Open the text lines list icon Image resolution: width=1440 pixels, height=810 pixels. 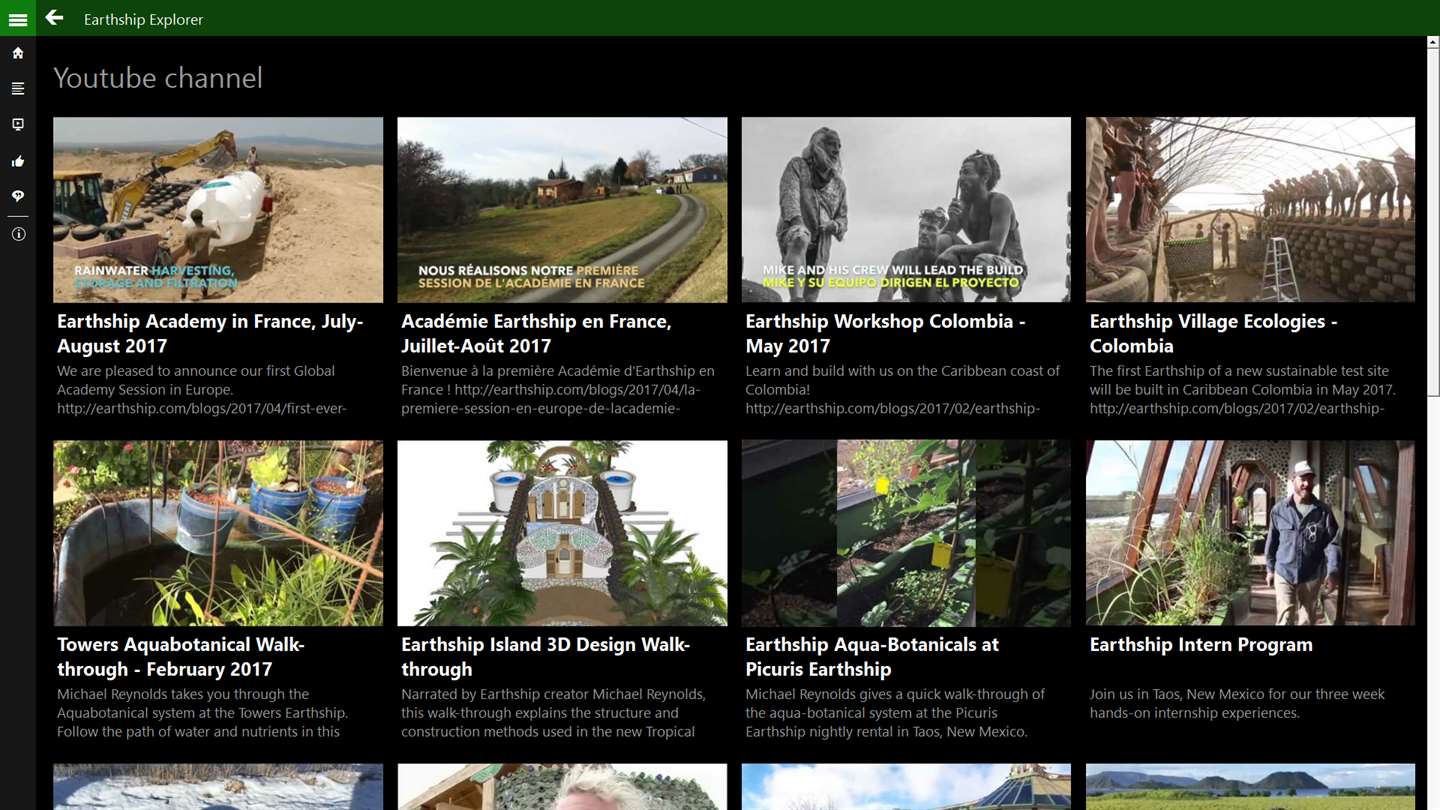click(18, 89)
